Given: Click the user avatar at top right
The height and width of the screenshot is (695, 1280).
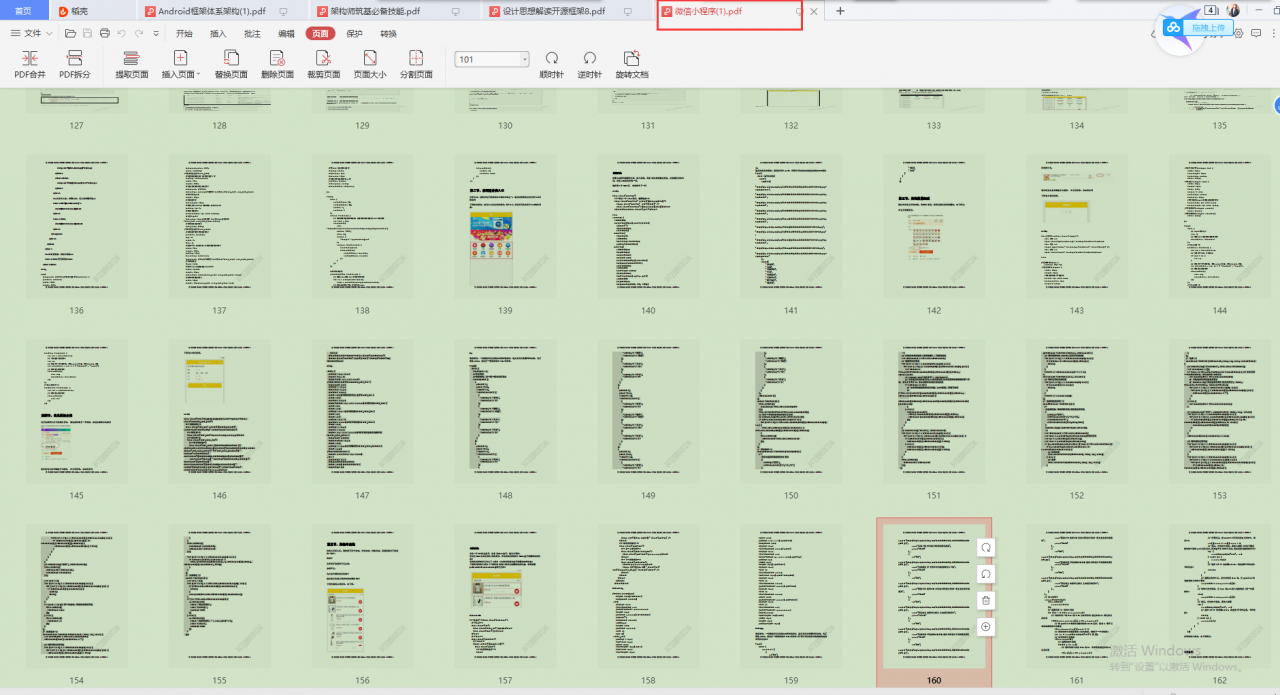Looking at the screenshot, I should pos(1233,10).
